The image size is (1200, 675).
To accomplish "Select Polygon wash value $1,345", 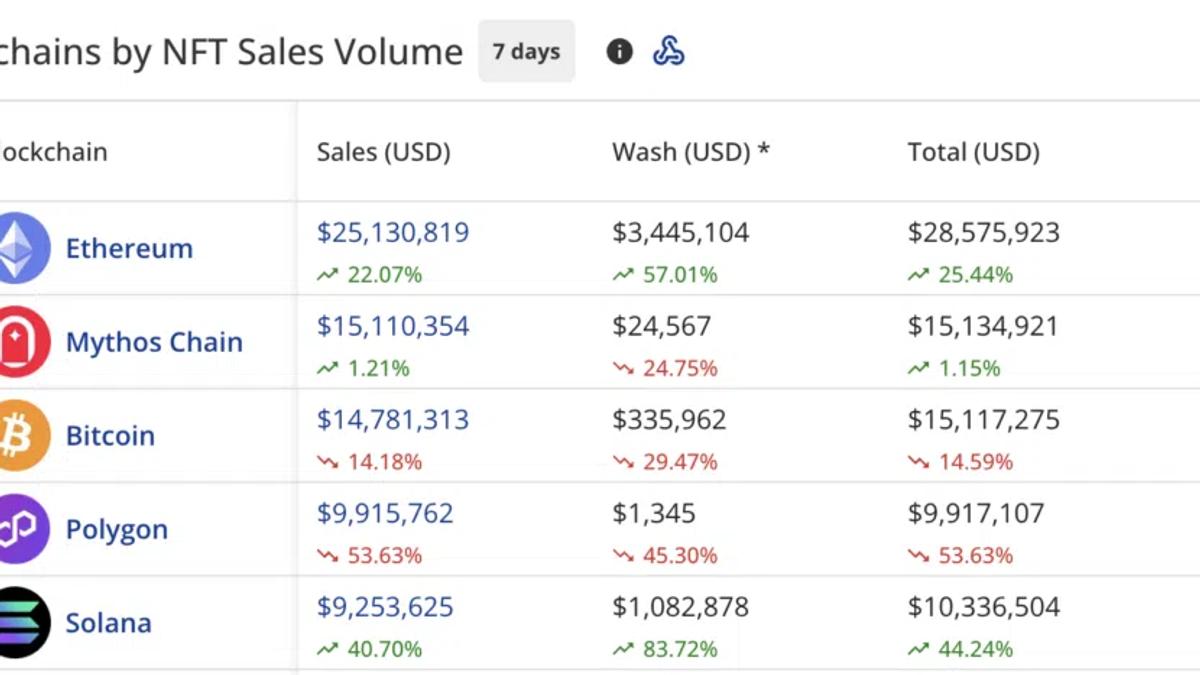I will click(654, 514).
